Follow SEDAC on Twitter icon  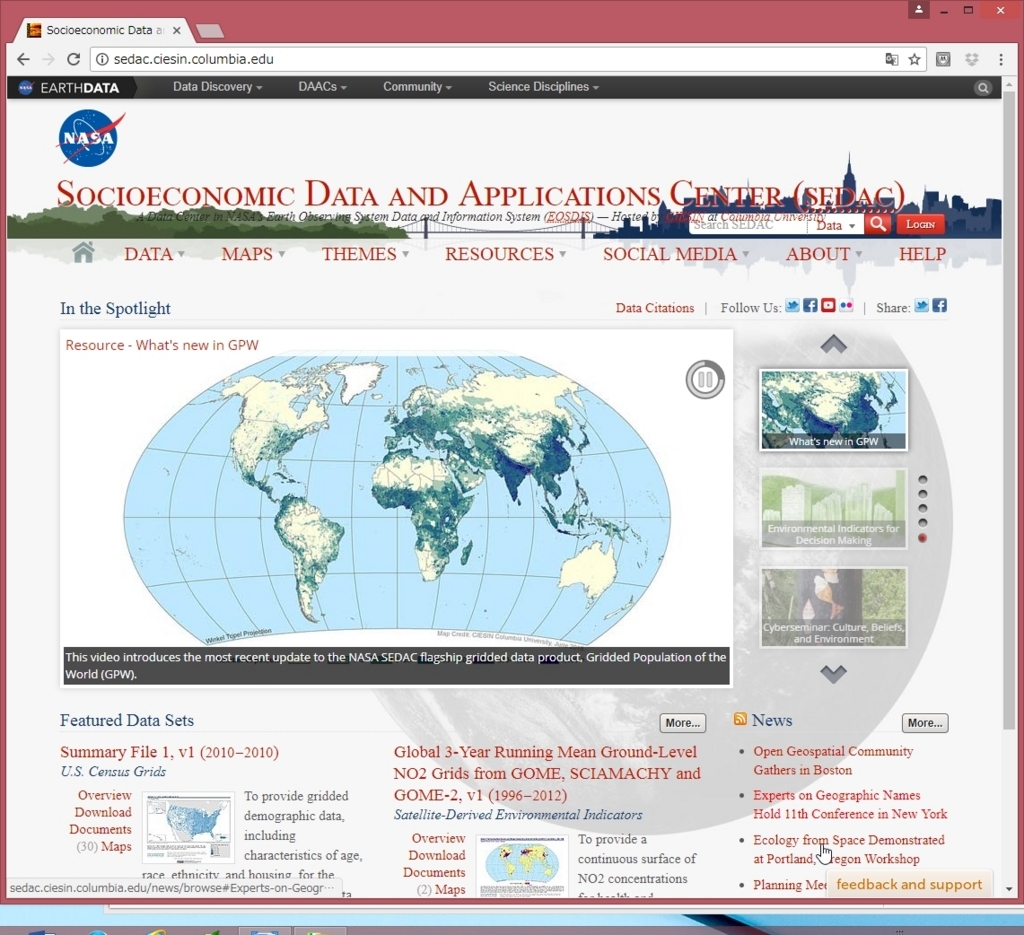tap(792, 306)
